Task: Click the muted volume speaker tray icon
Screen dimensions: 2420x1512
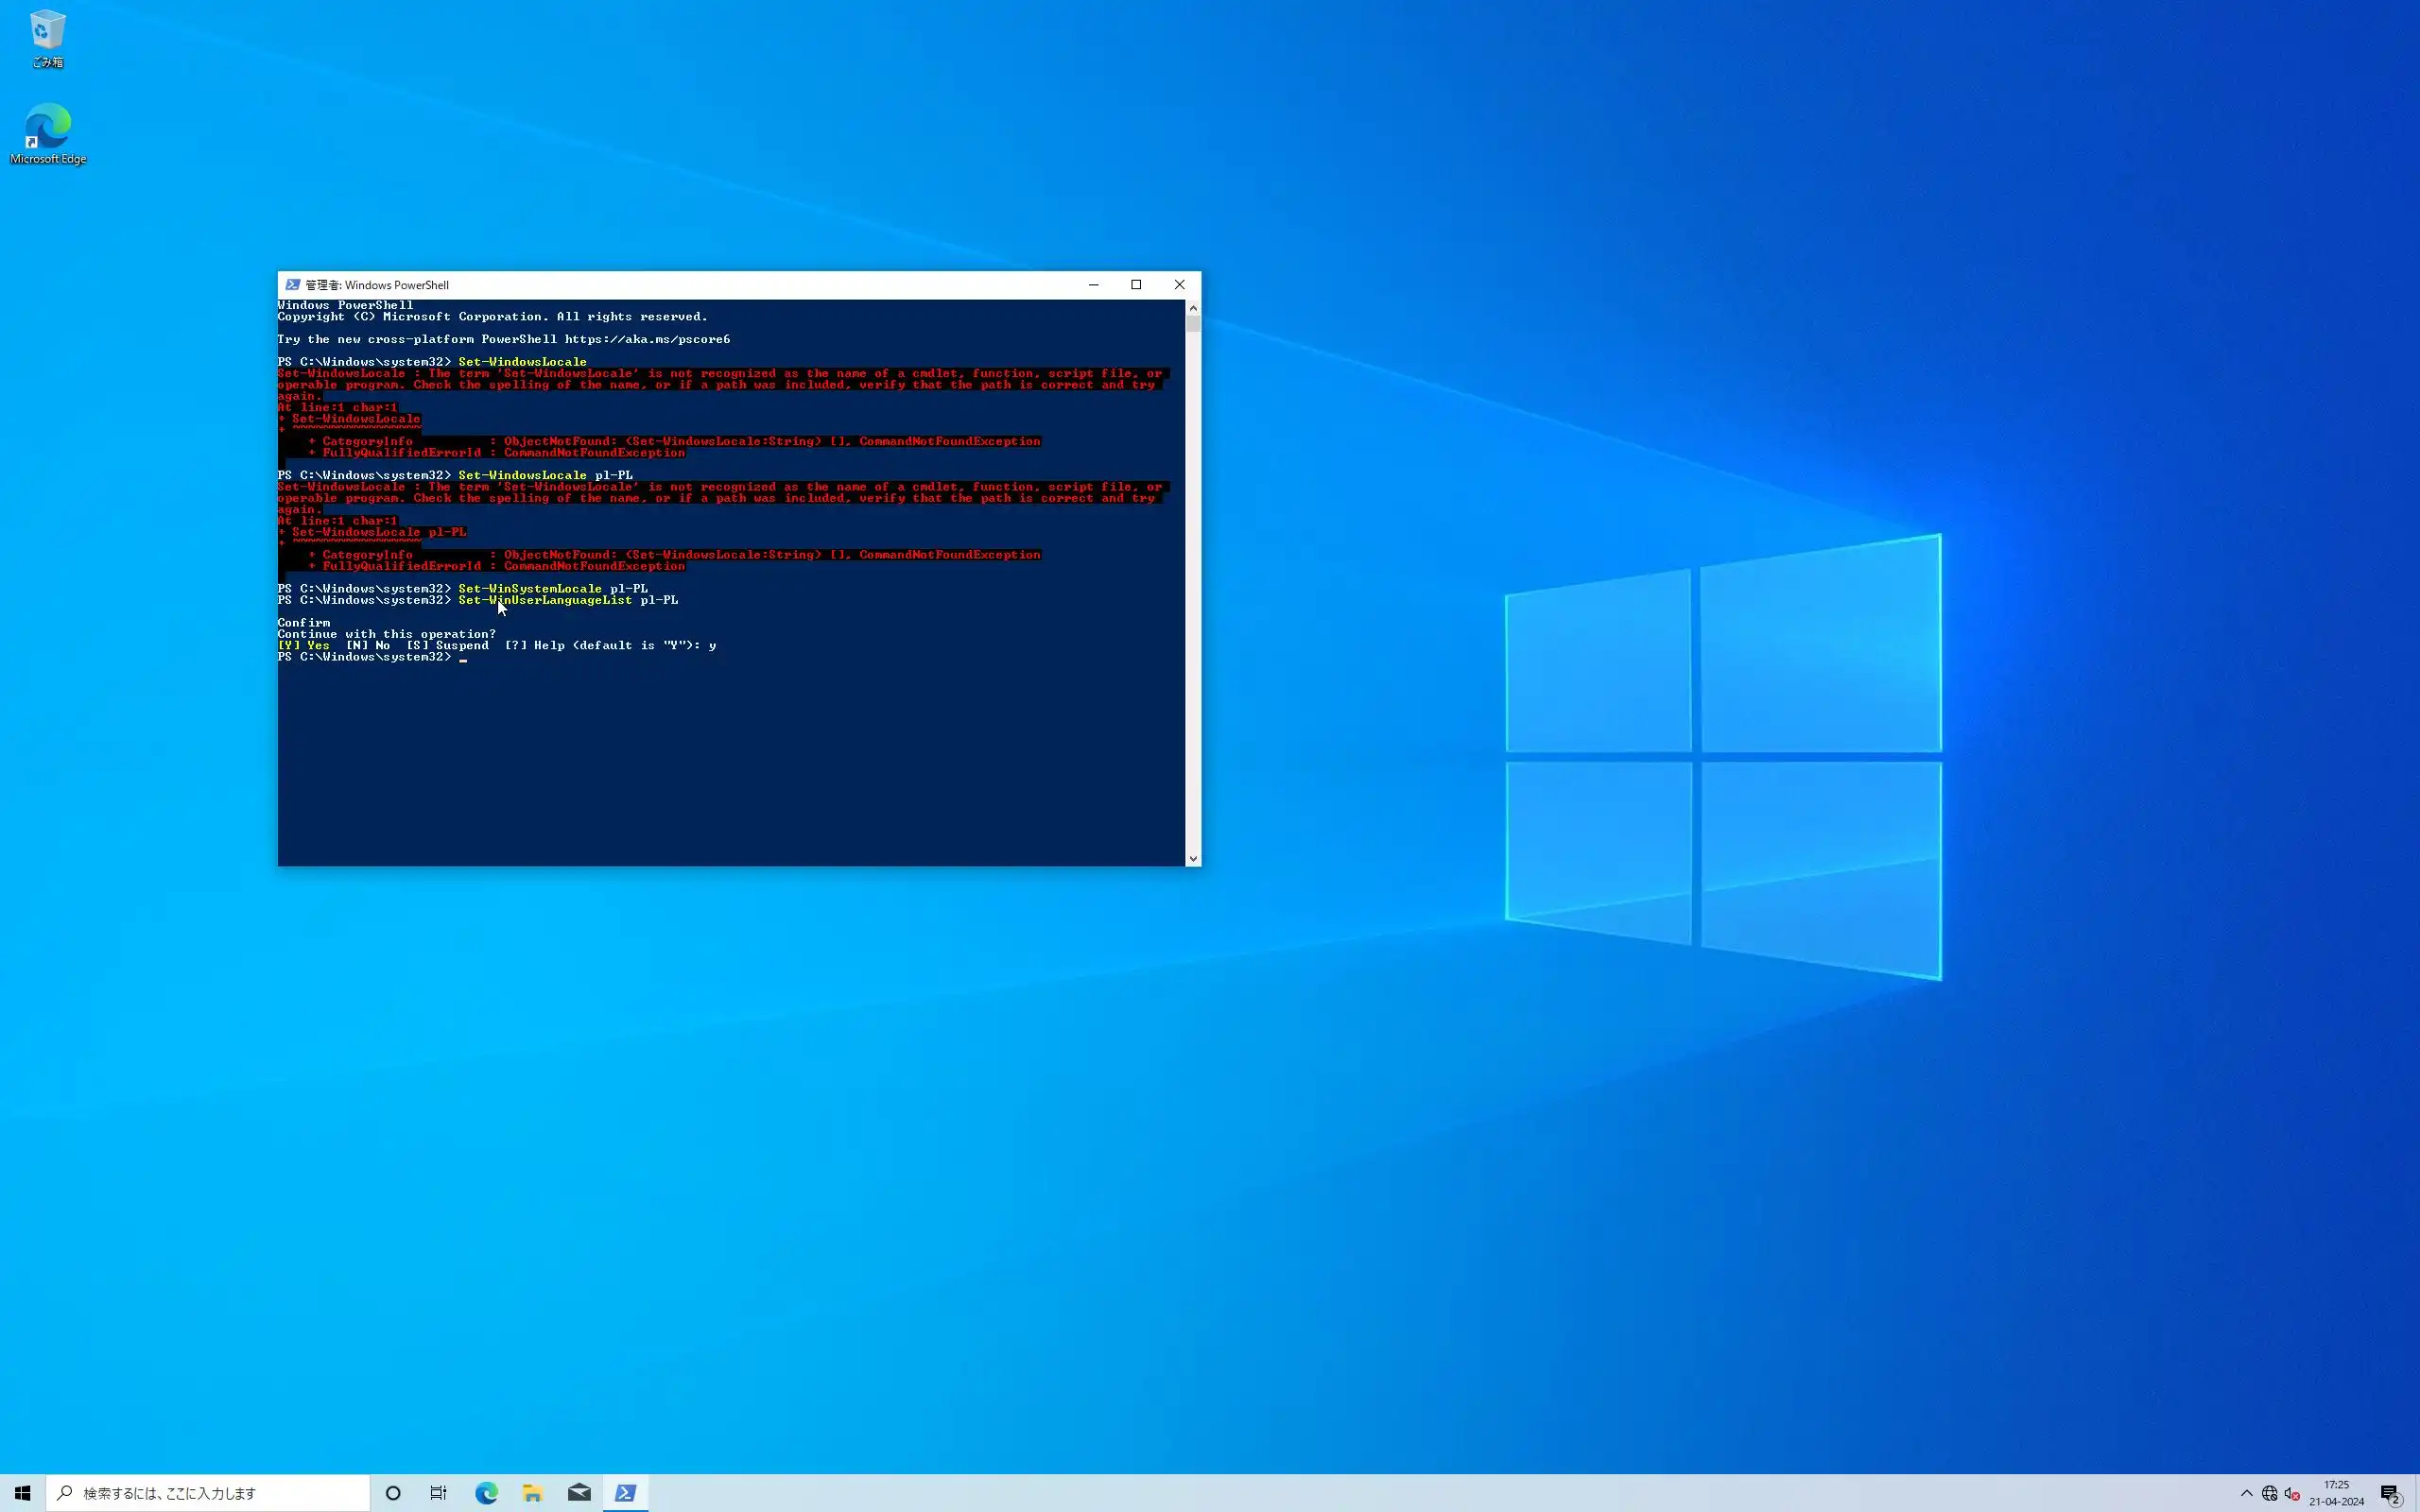Action: tap(2292, 1493)
